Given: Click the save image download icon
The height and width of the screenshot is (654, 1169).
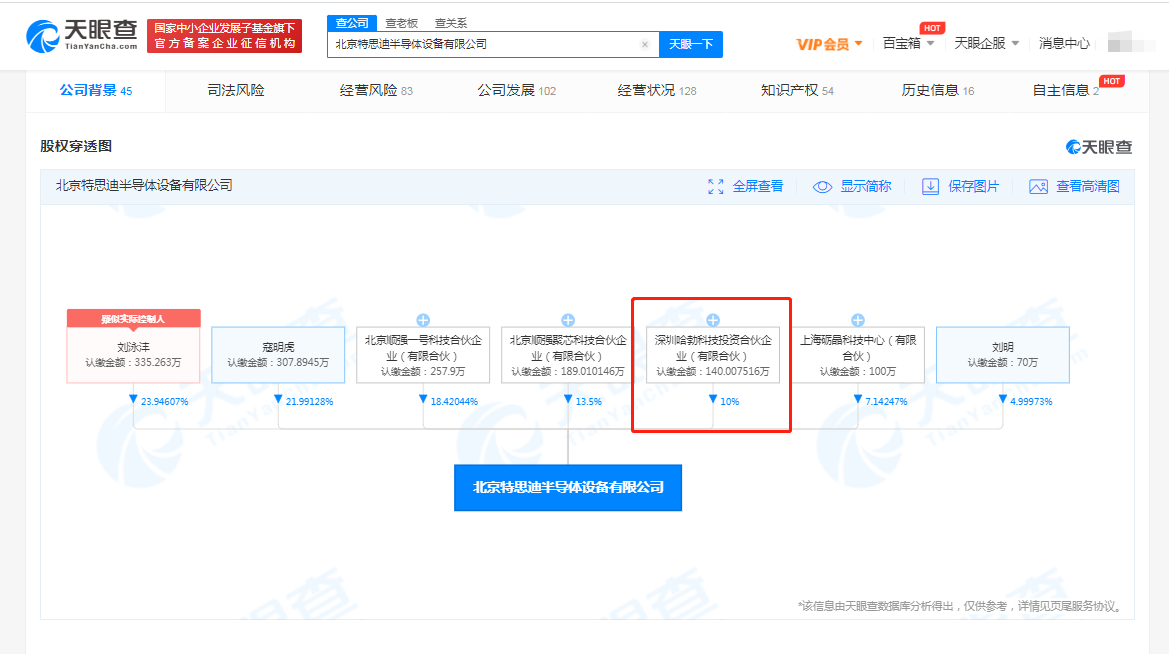Looking at the screenshot, I should (930, 186).
